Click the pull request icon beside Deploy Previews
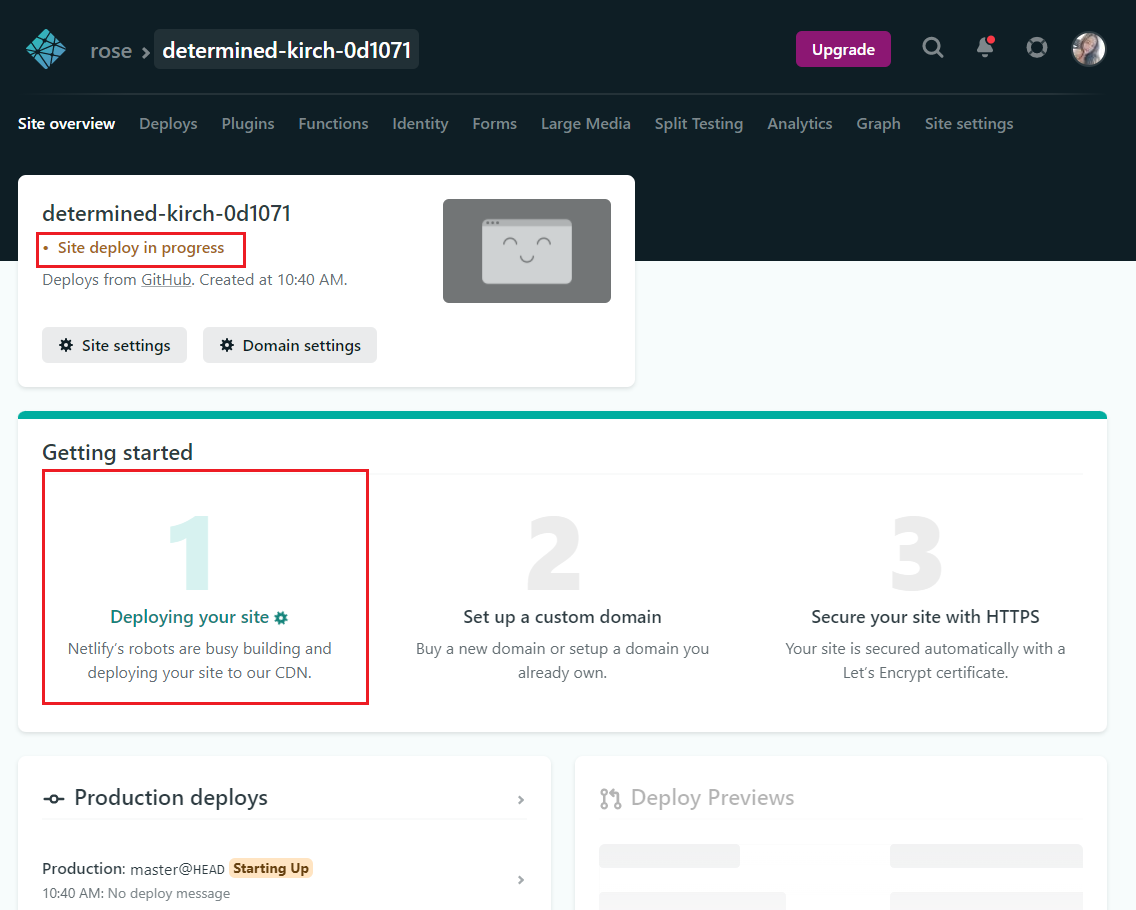This screenshot has height=910, width=1136. [x=611, y=798]
